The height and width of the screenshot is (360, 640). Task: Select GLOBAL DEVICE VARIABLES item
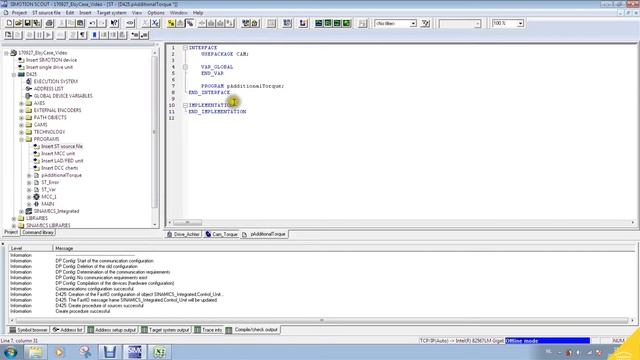pyautogui.click(x=63, y=96)
